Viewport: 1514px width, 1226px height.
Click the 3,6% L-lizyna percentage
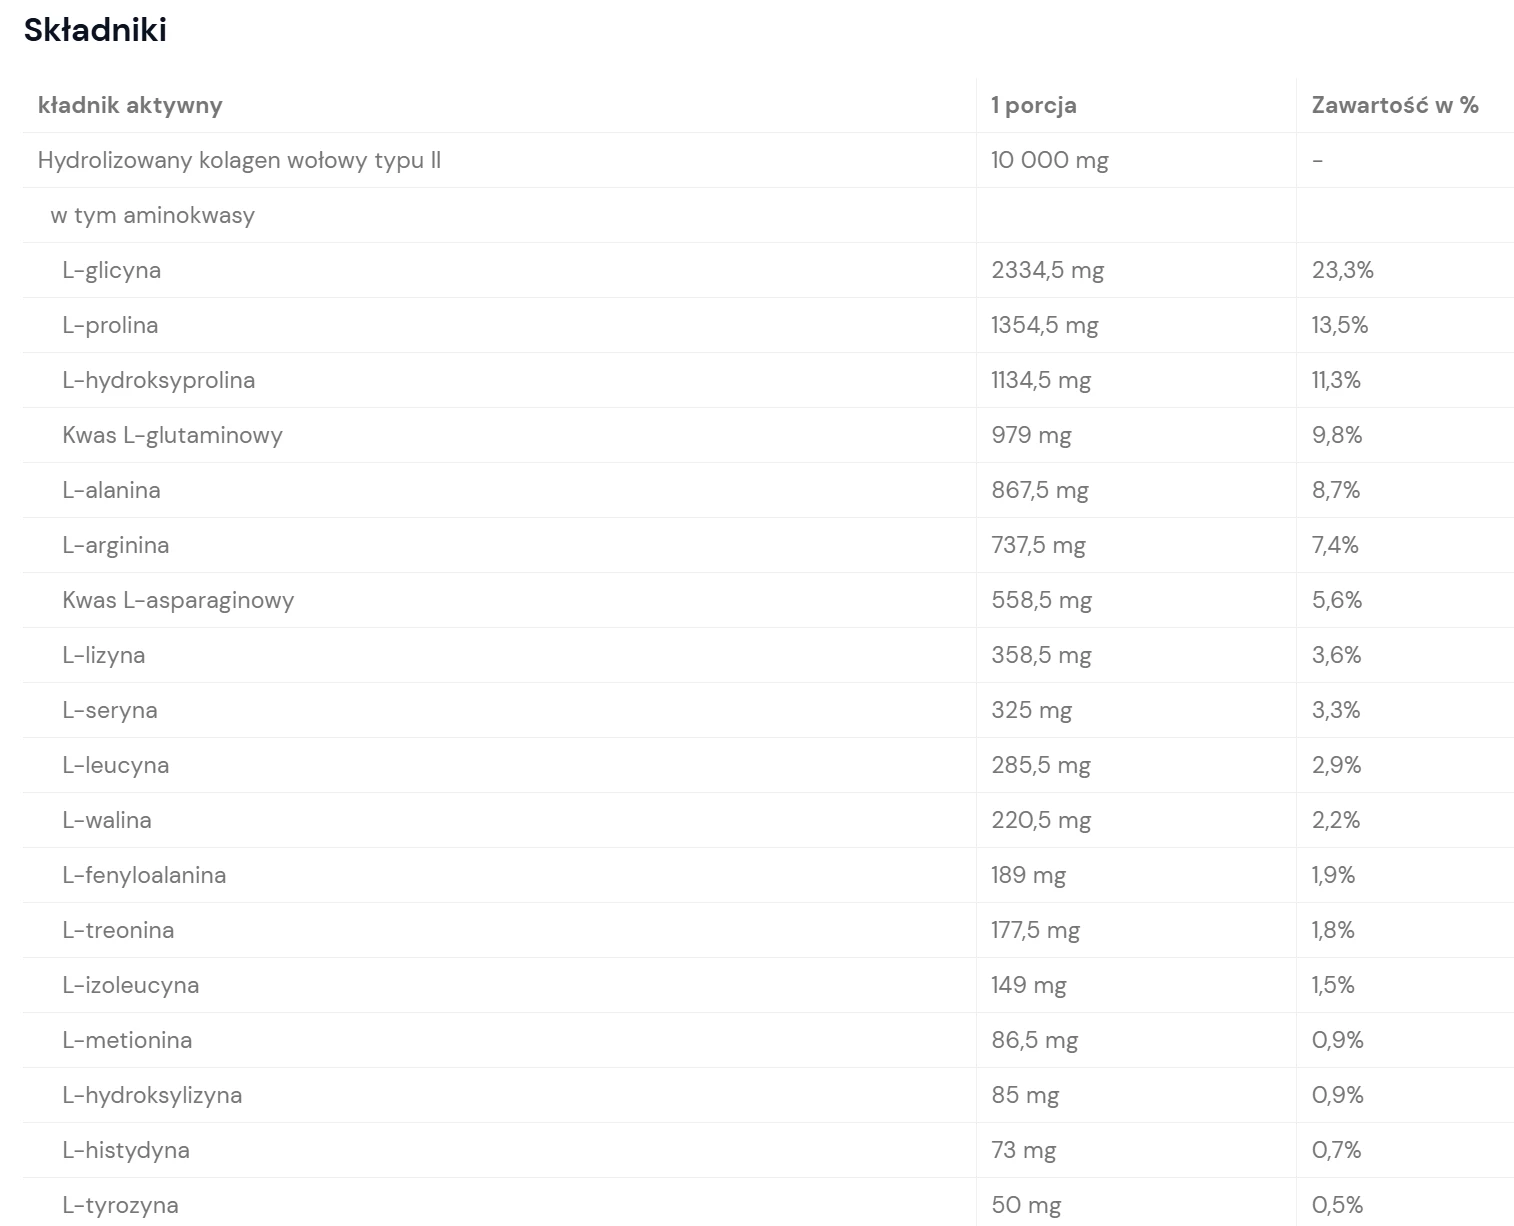1336,655
